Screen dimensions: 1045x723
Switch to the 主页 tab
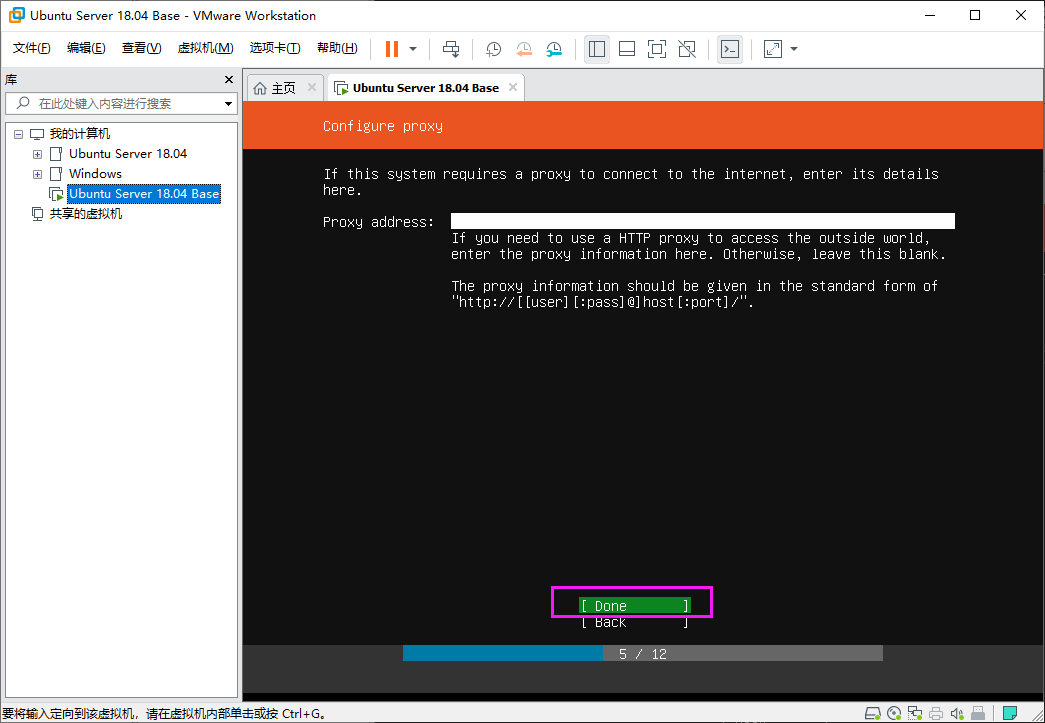pos(285,88)
